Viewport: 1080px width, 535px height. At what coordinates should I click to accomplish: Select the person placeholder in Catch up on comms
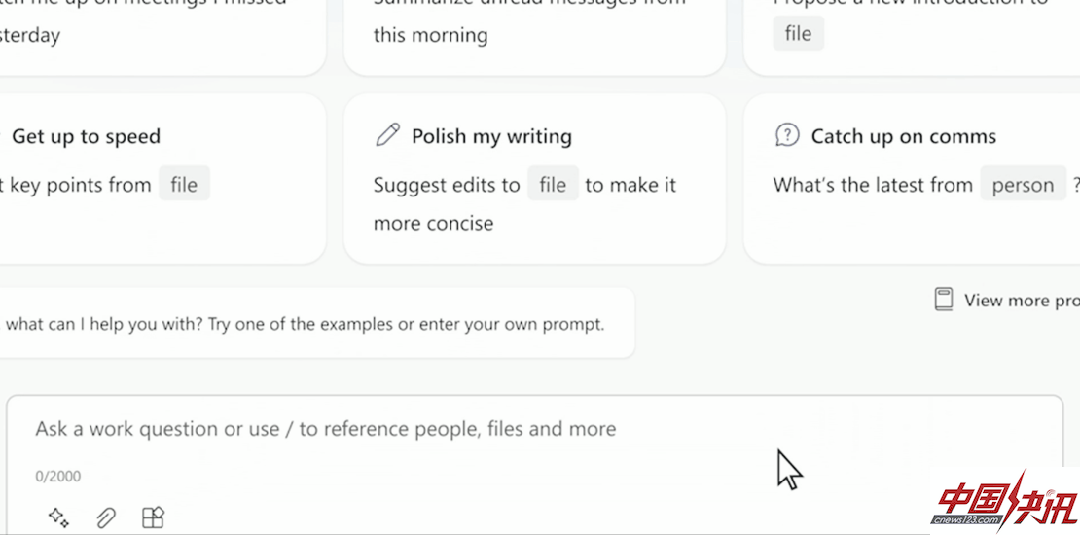(x=1023, y=185)
